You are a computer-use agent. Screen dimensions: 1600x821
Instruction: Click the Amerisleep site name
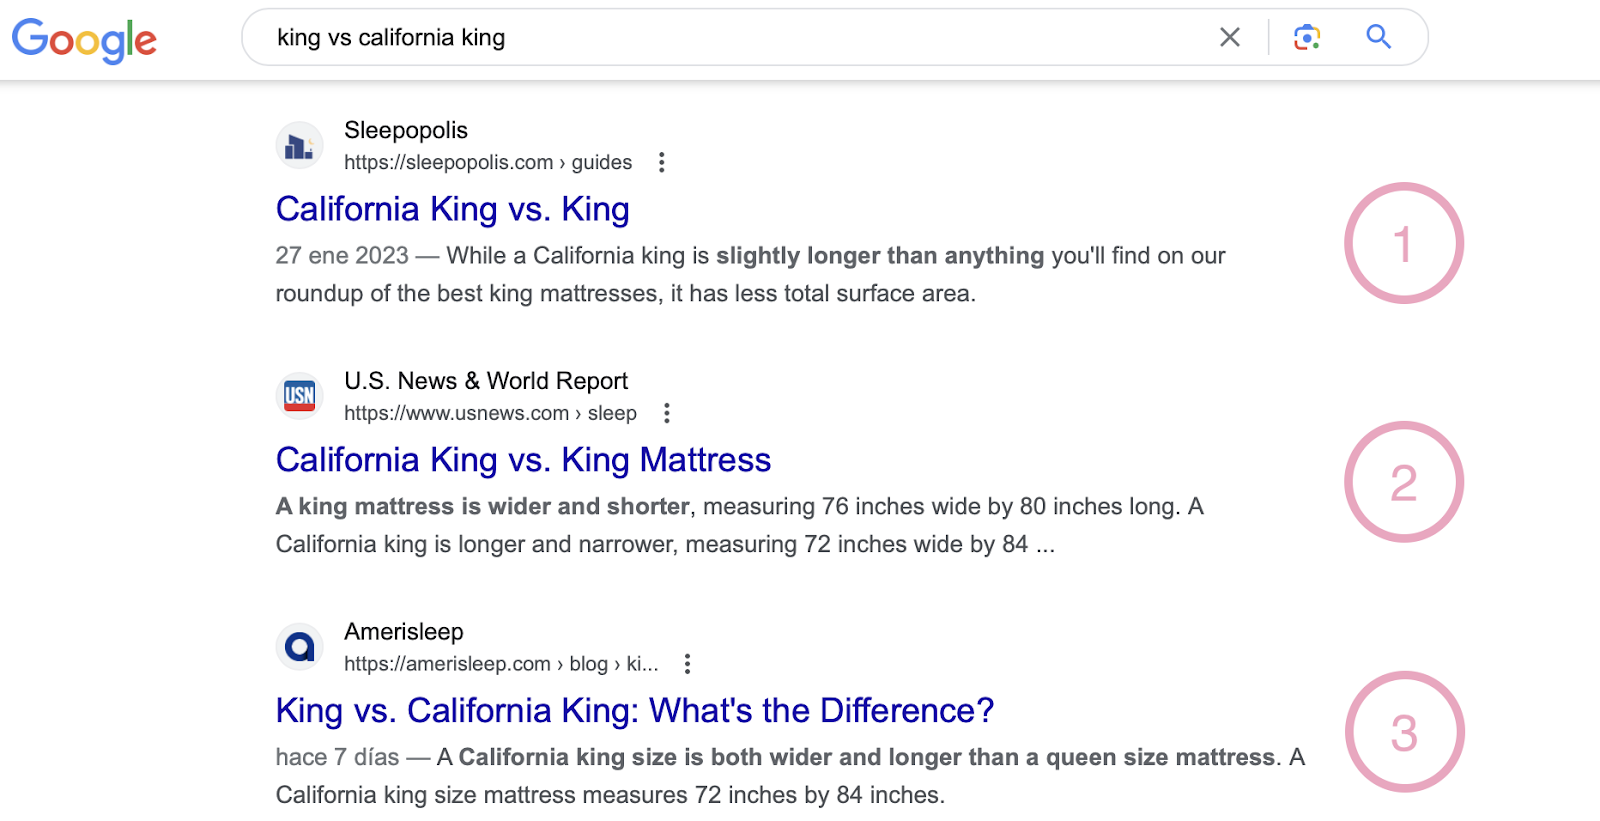[403, 632]
